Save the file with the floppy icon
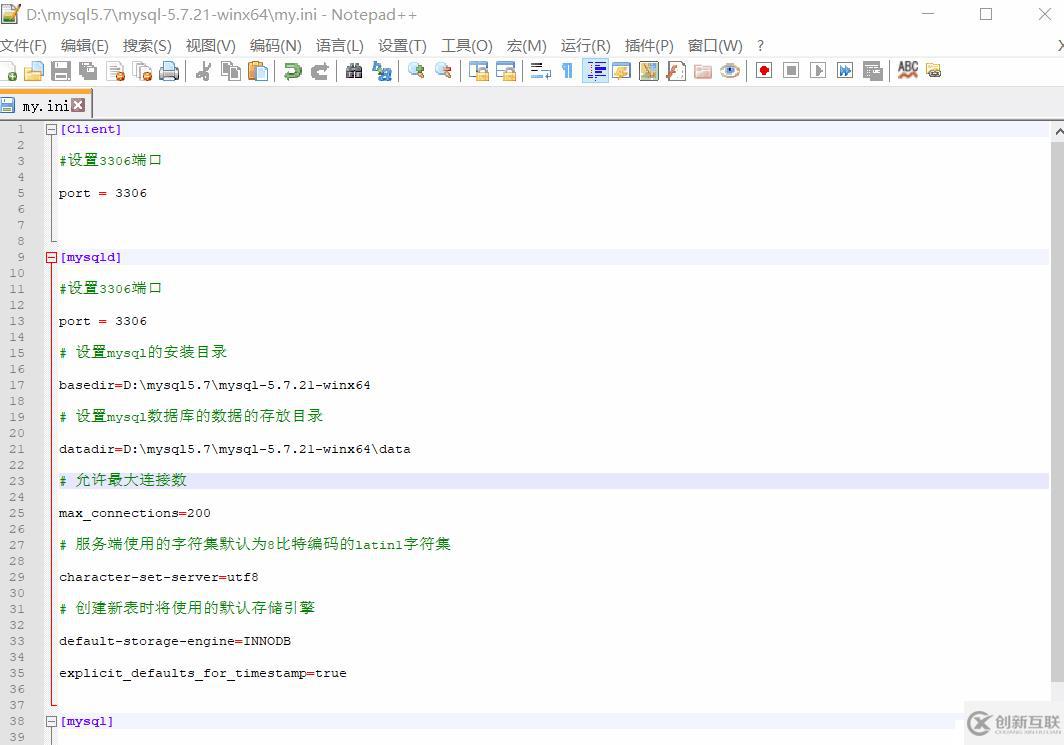This screenshot has height=745, width=1064. coord(61,71)
